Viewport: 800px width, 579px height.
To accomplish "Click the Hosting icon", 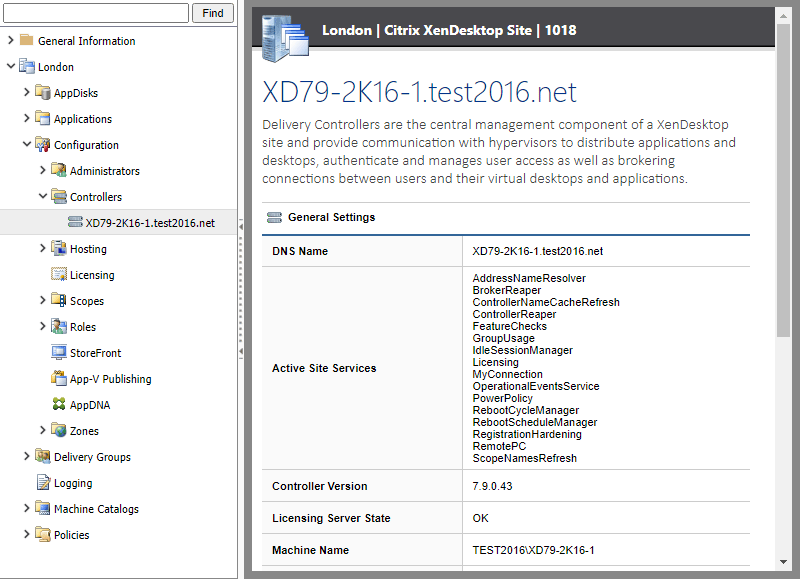I will 59,248.
